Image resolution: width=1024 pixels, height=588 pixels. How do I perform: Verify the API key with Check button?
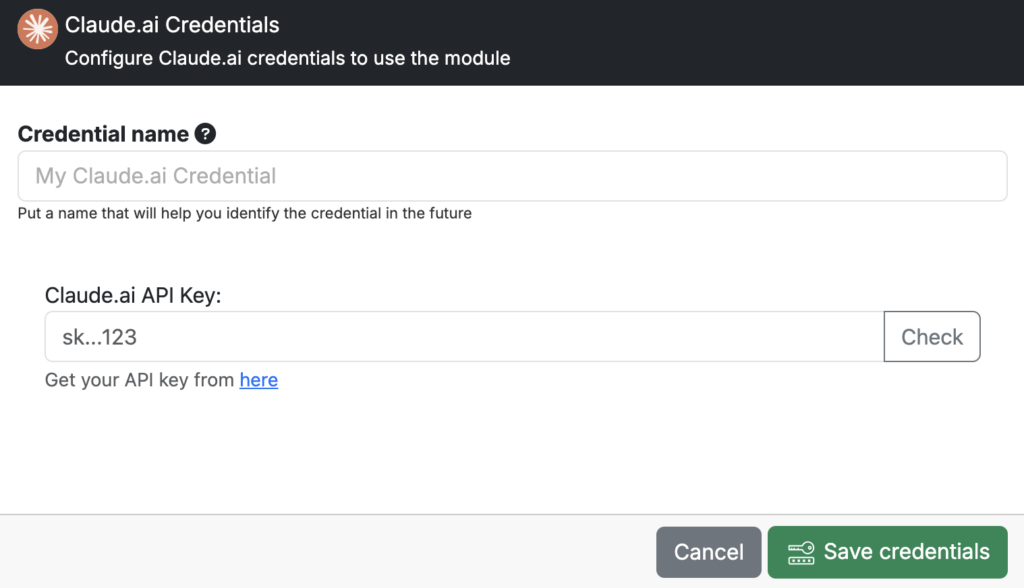[x=932, y=336]
